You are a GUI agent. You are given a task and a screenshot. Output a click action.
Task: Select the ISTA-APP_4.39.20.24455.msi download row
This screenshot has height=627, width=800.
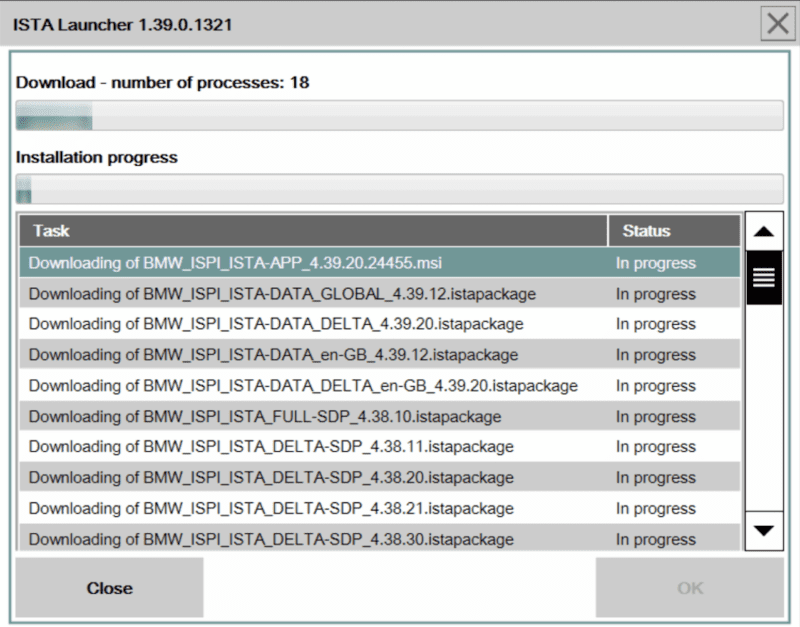[x=380, y=263]
